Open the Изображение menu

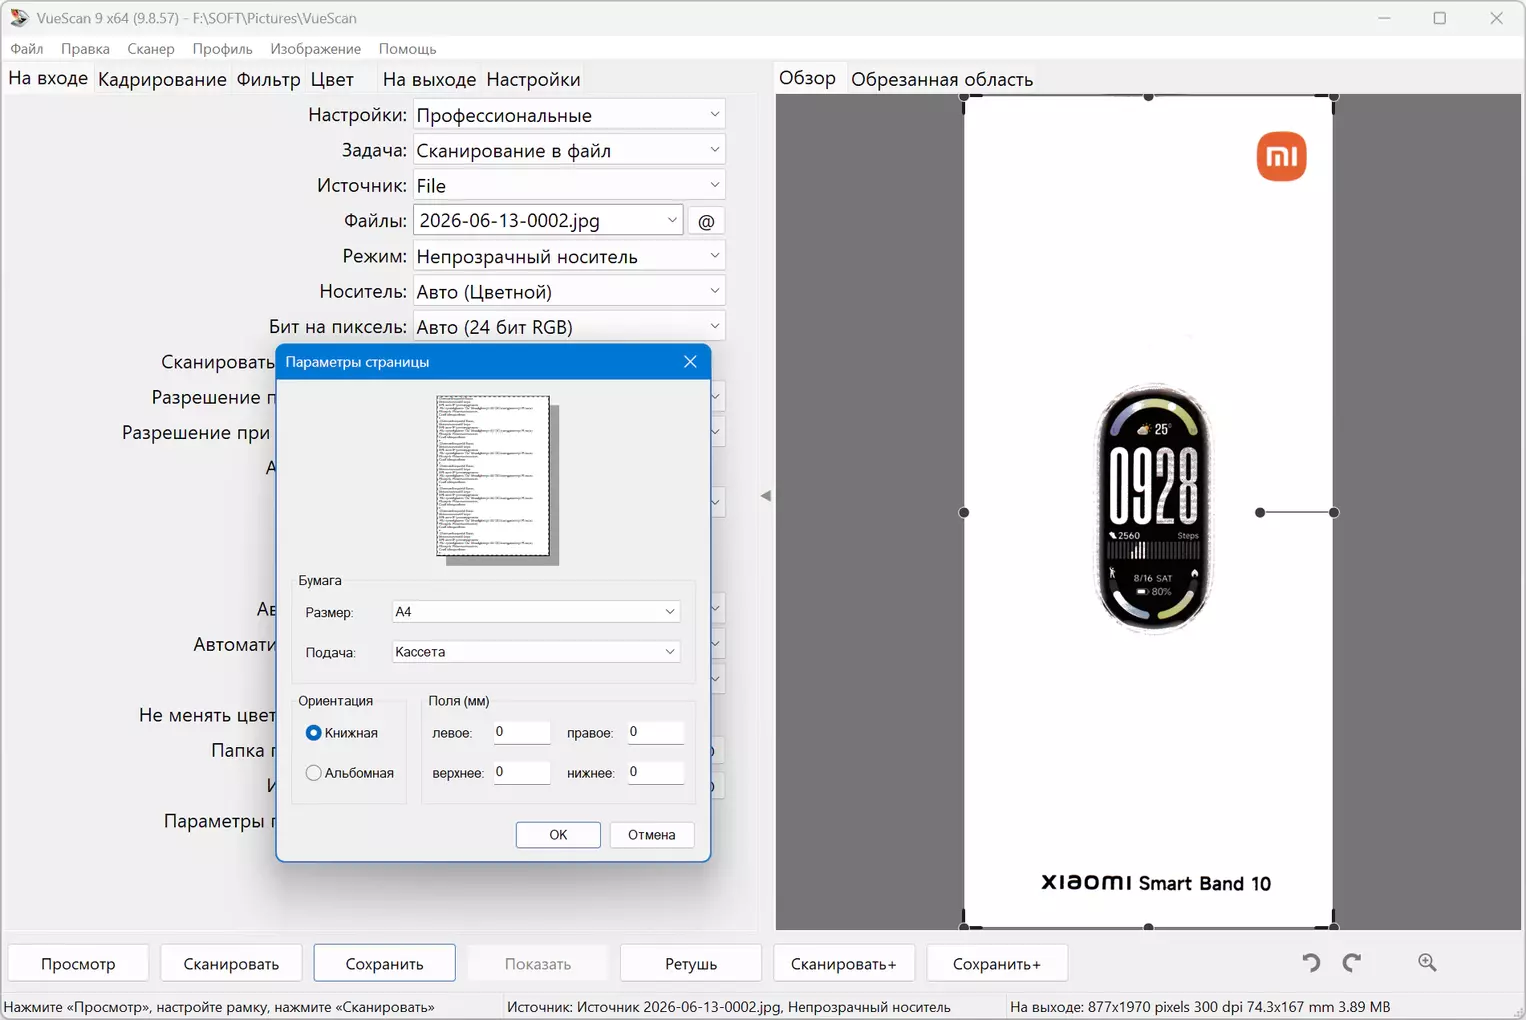click(316, 48)
